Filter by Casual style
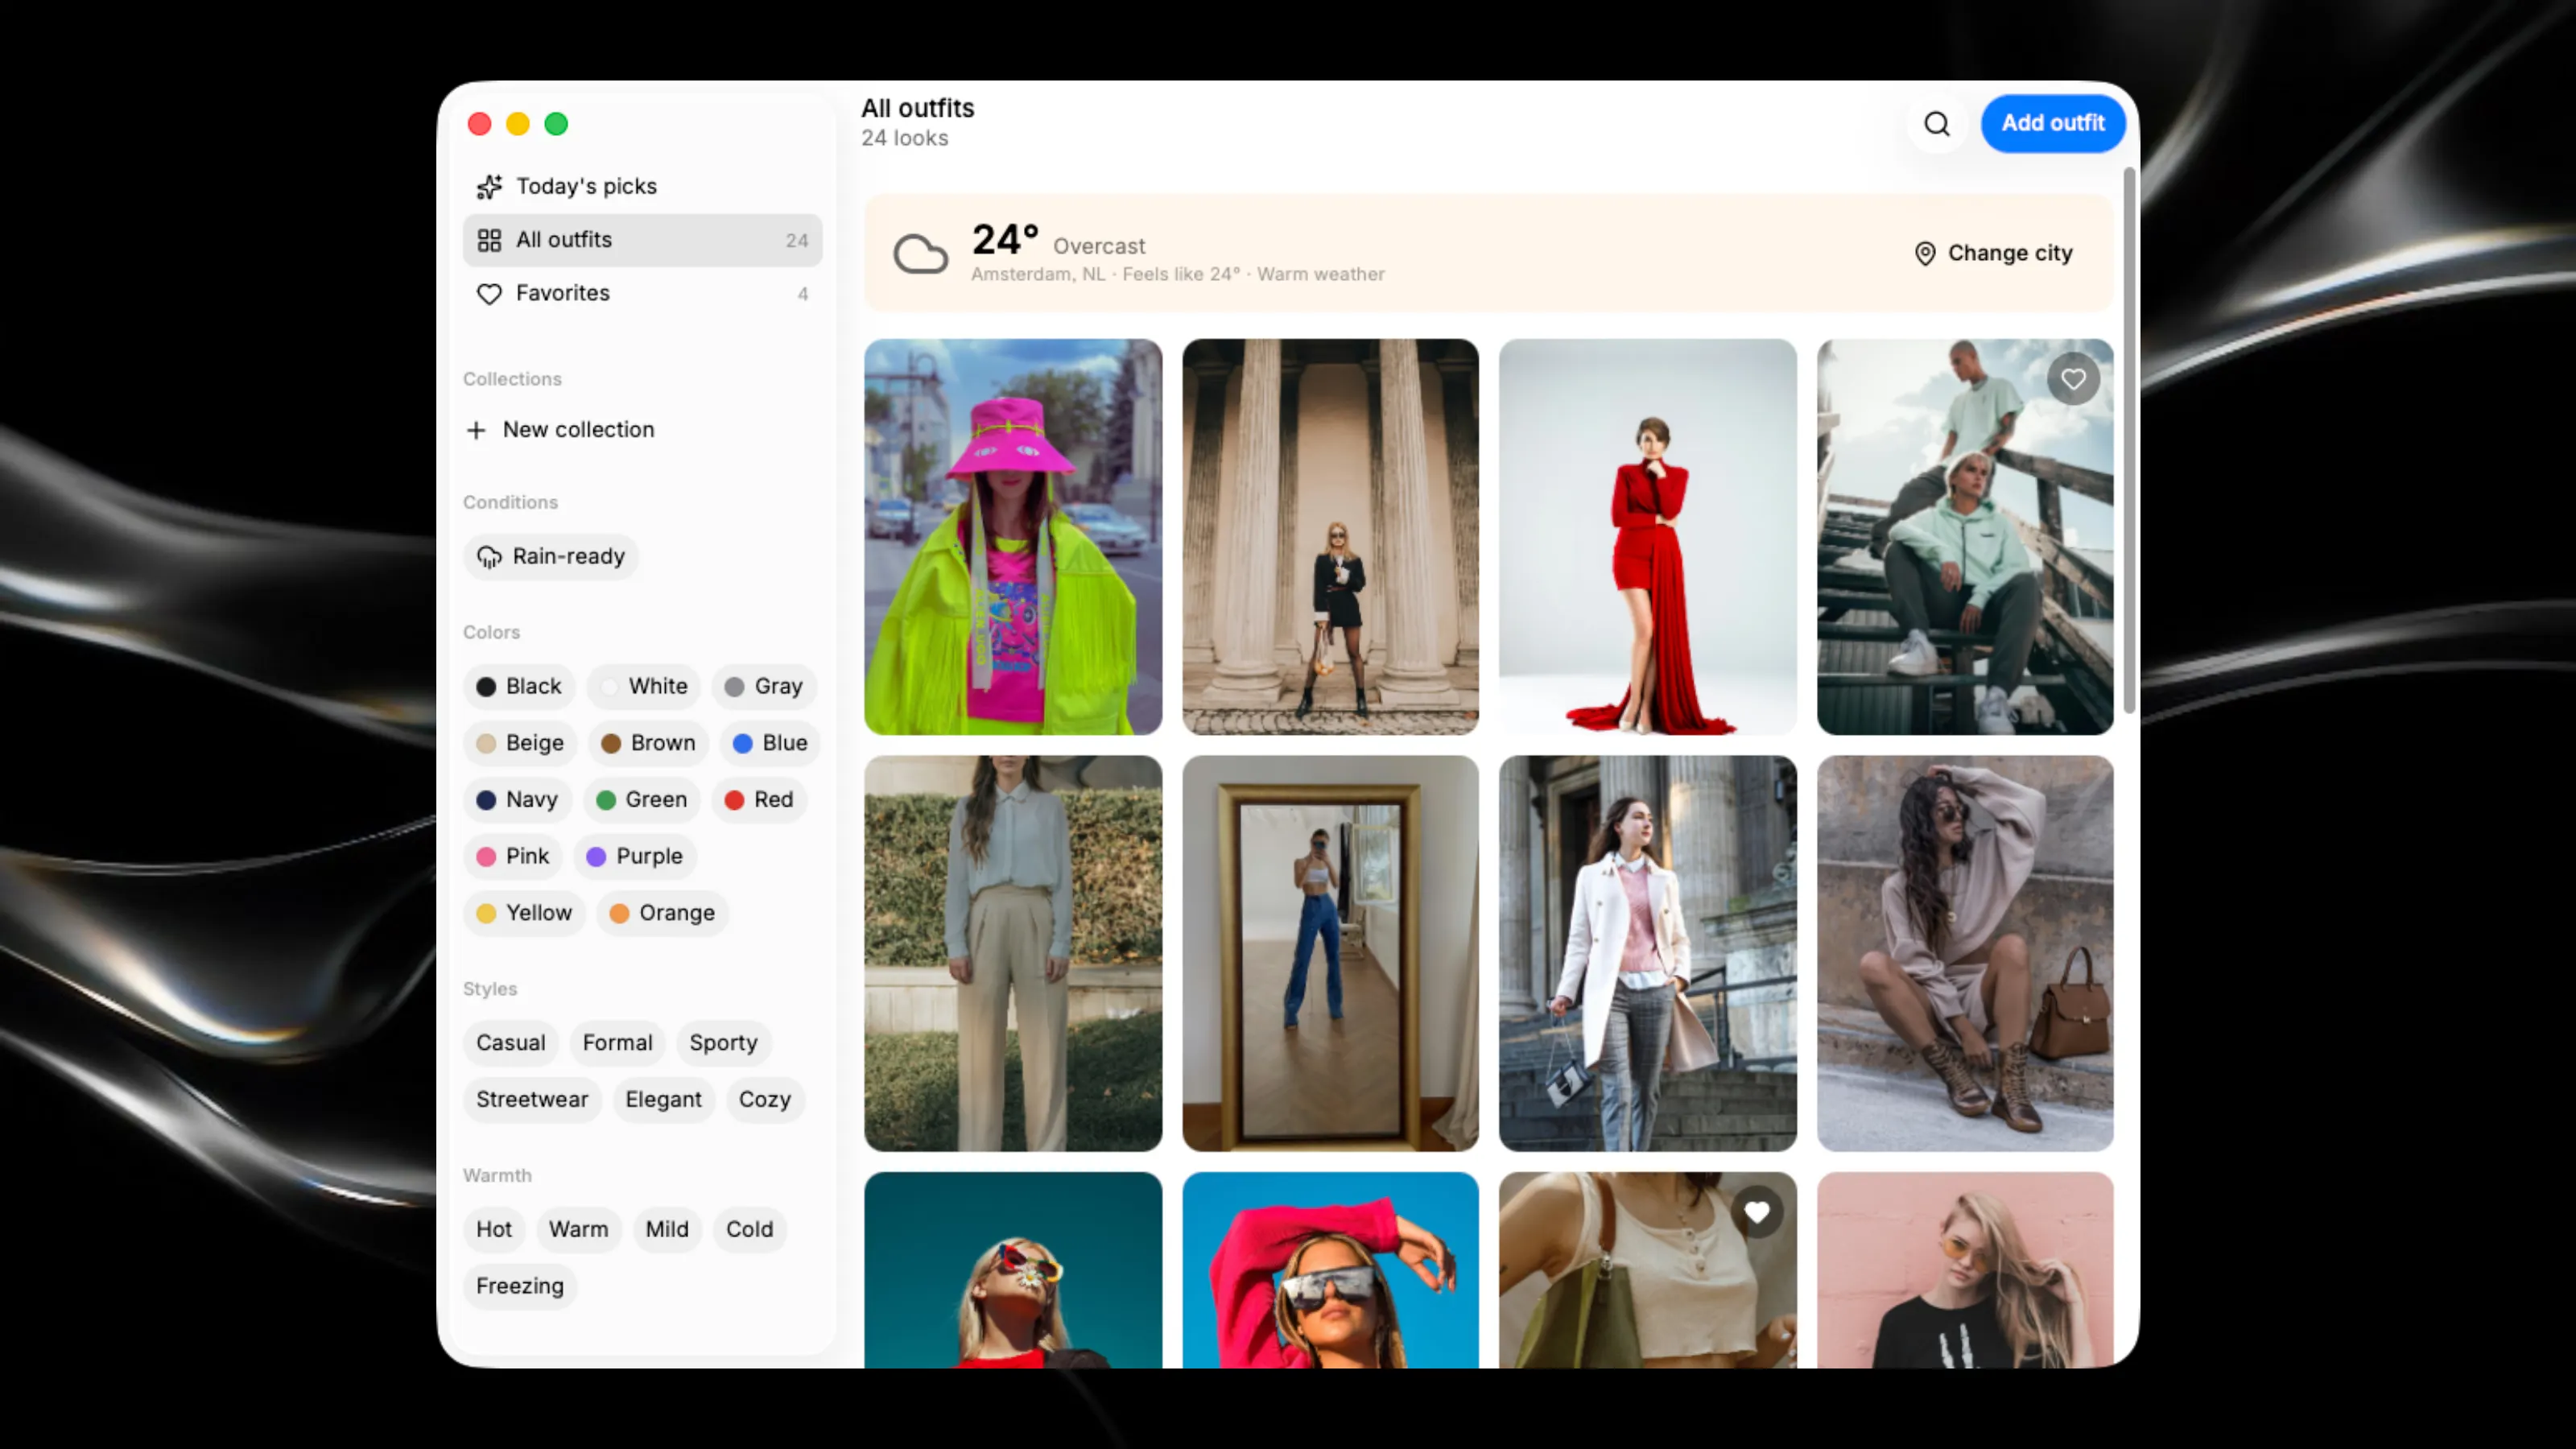Image resolution: width=2576 pixels, height=1449 pixels. [x=511, y=1043]
